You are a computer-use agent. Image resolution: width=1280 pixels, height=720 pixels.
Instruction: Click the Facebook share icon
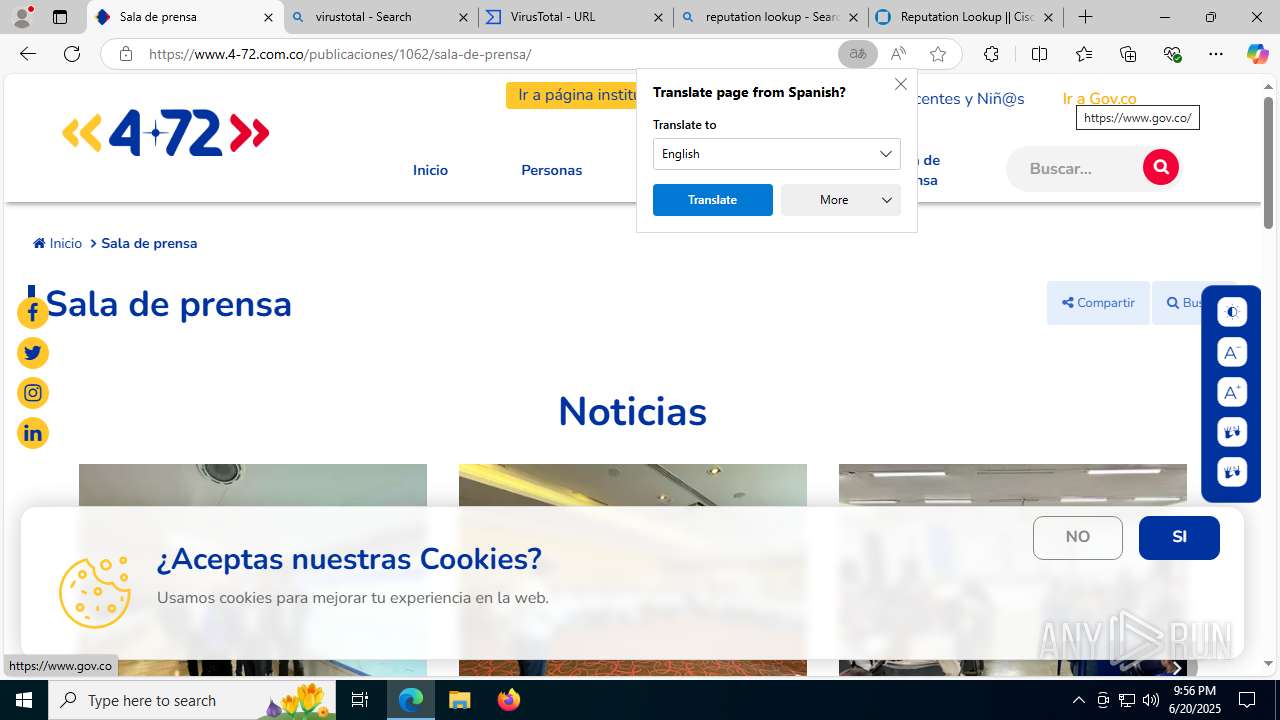pos(33,313)
